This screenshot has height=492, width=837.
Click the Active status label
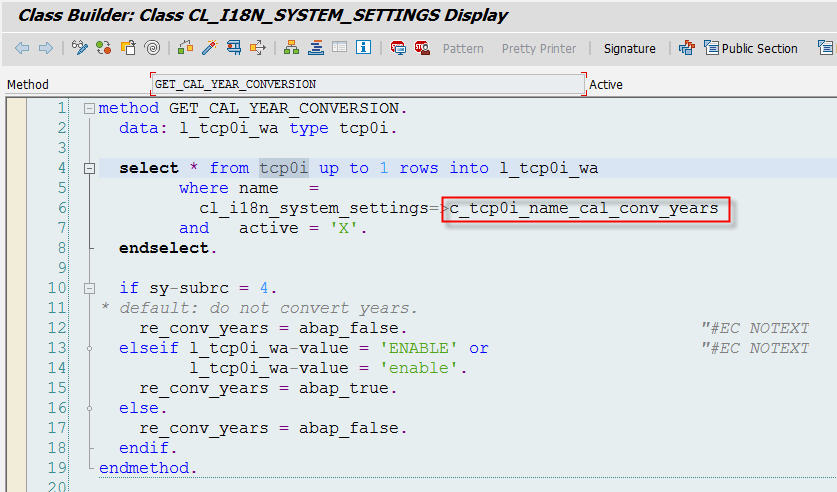point(606,84)
